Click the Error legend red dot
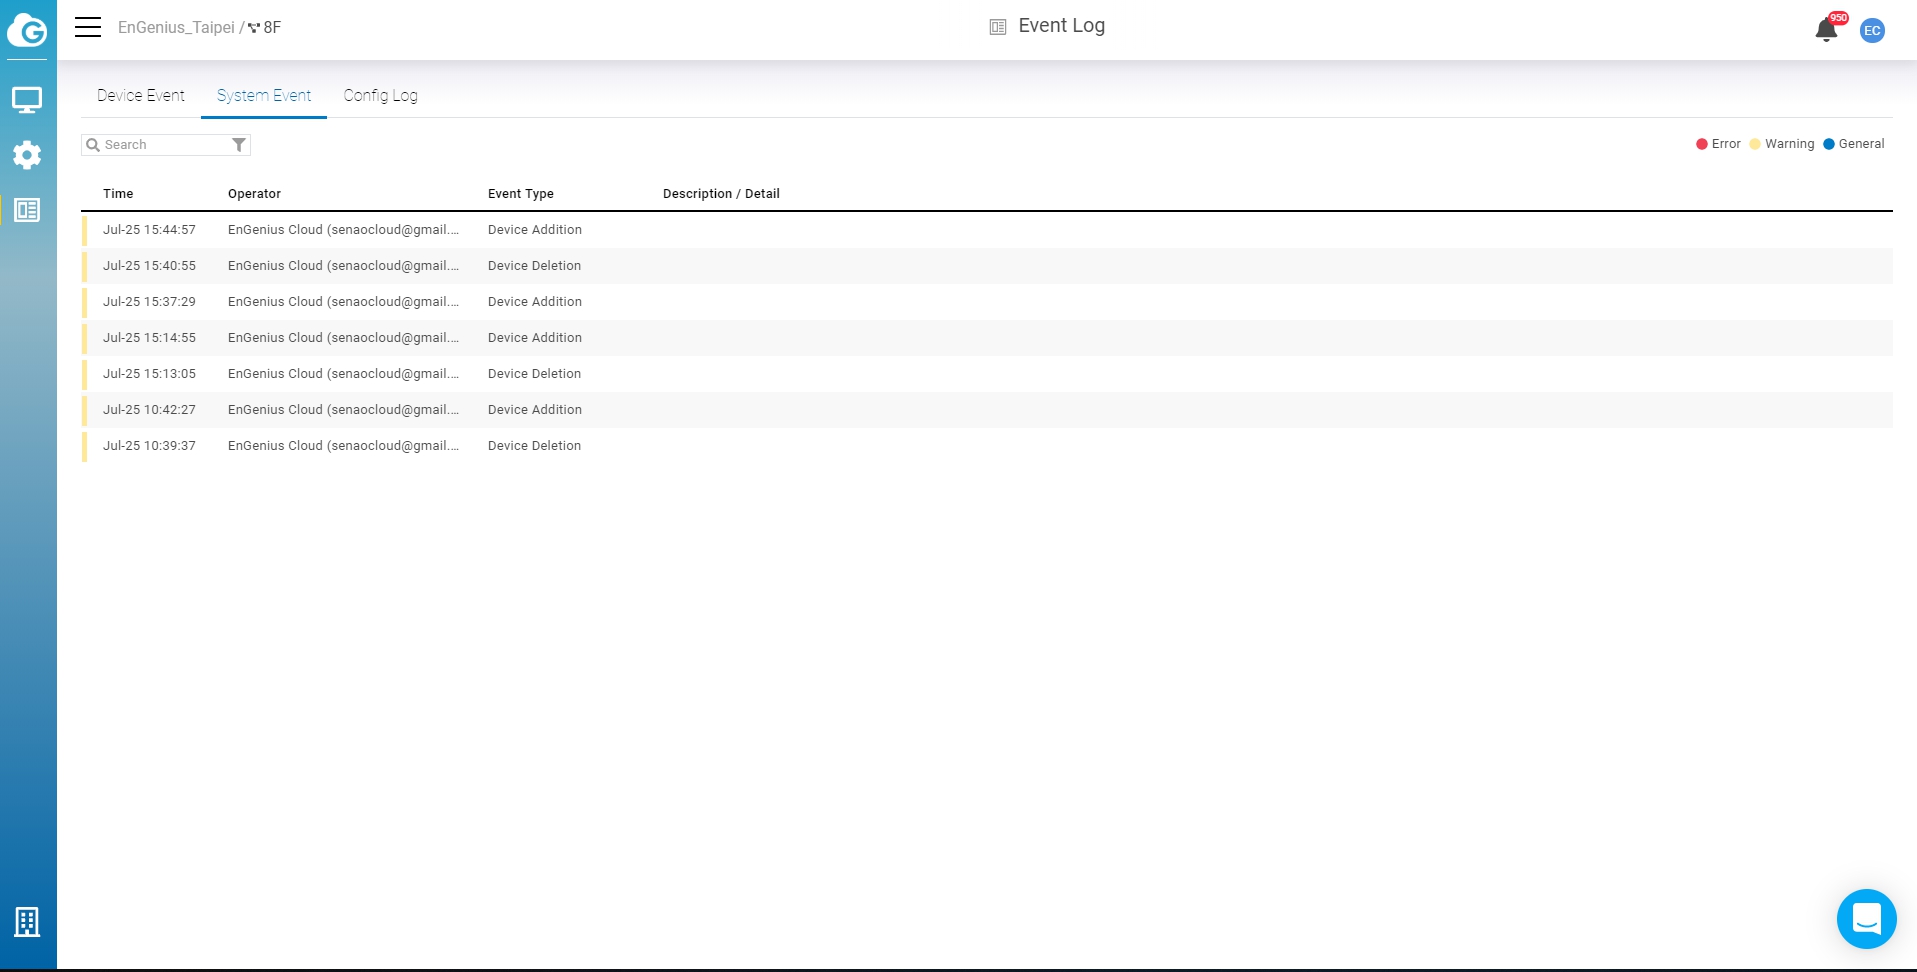Screen dimensions: 1917x972 [1701, 144]
